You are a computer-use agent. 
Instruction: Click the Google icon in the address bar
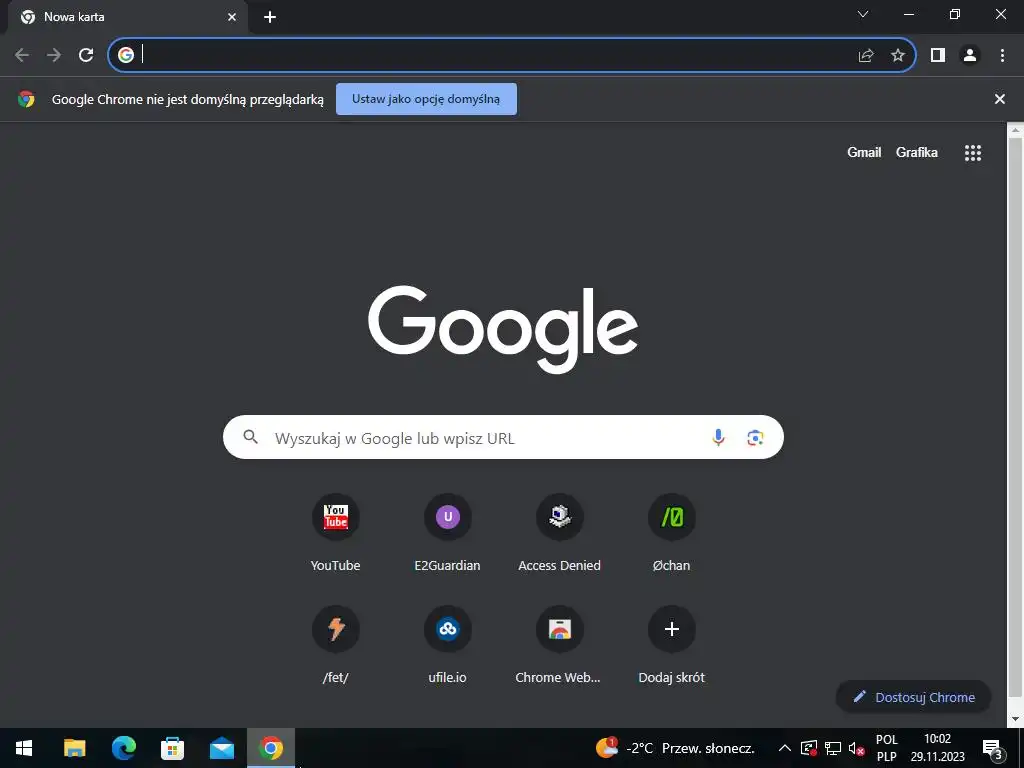tap(126, 55)
